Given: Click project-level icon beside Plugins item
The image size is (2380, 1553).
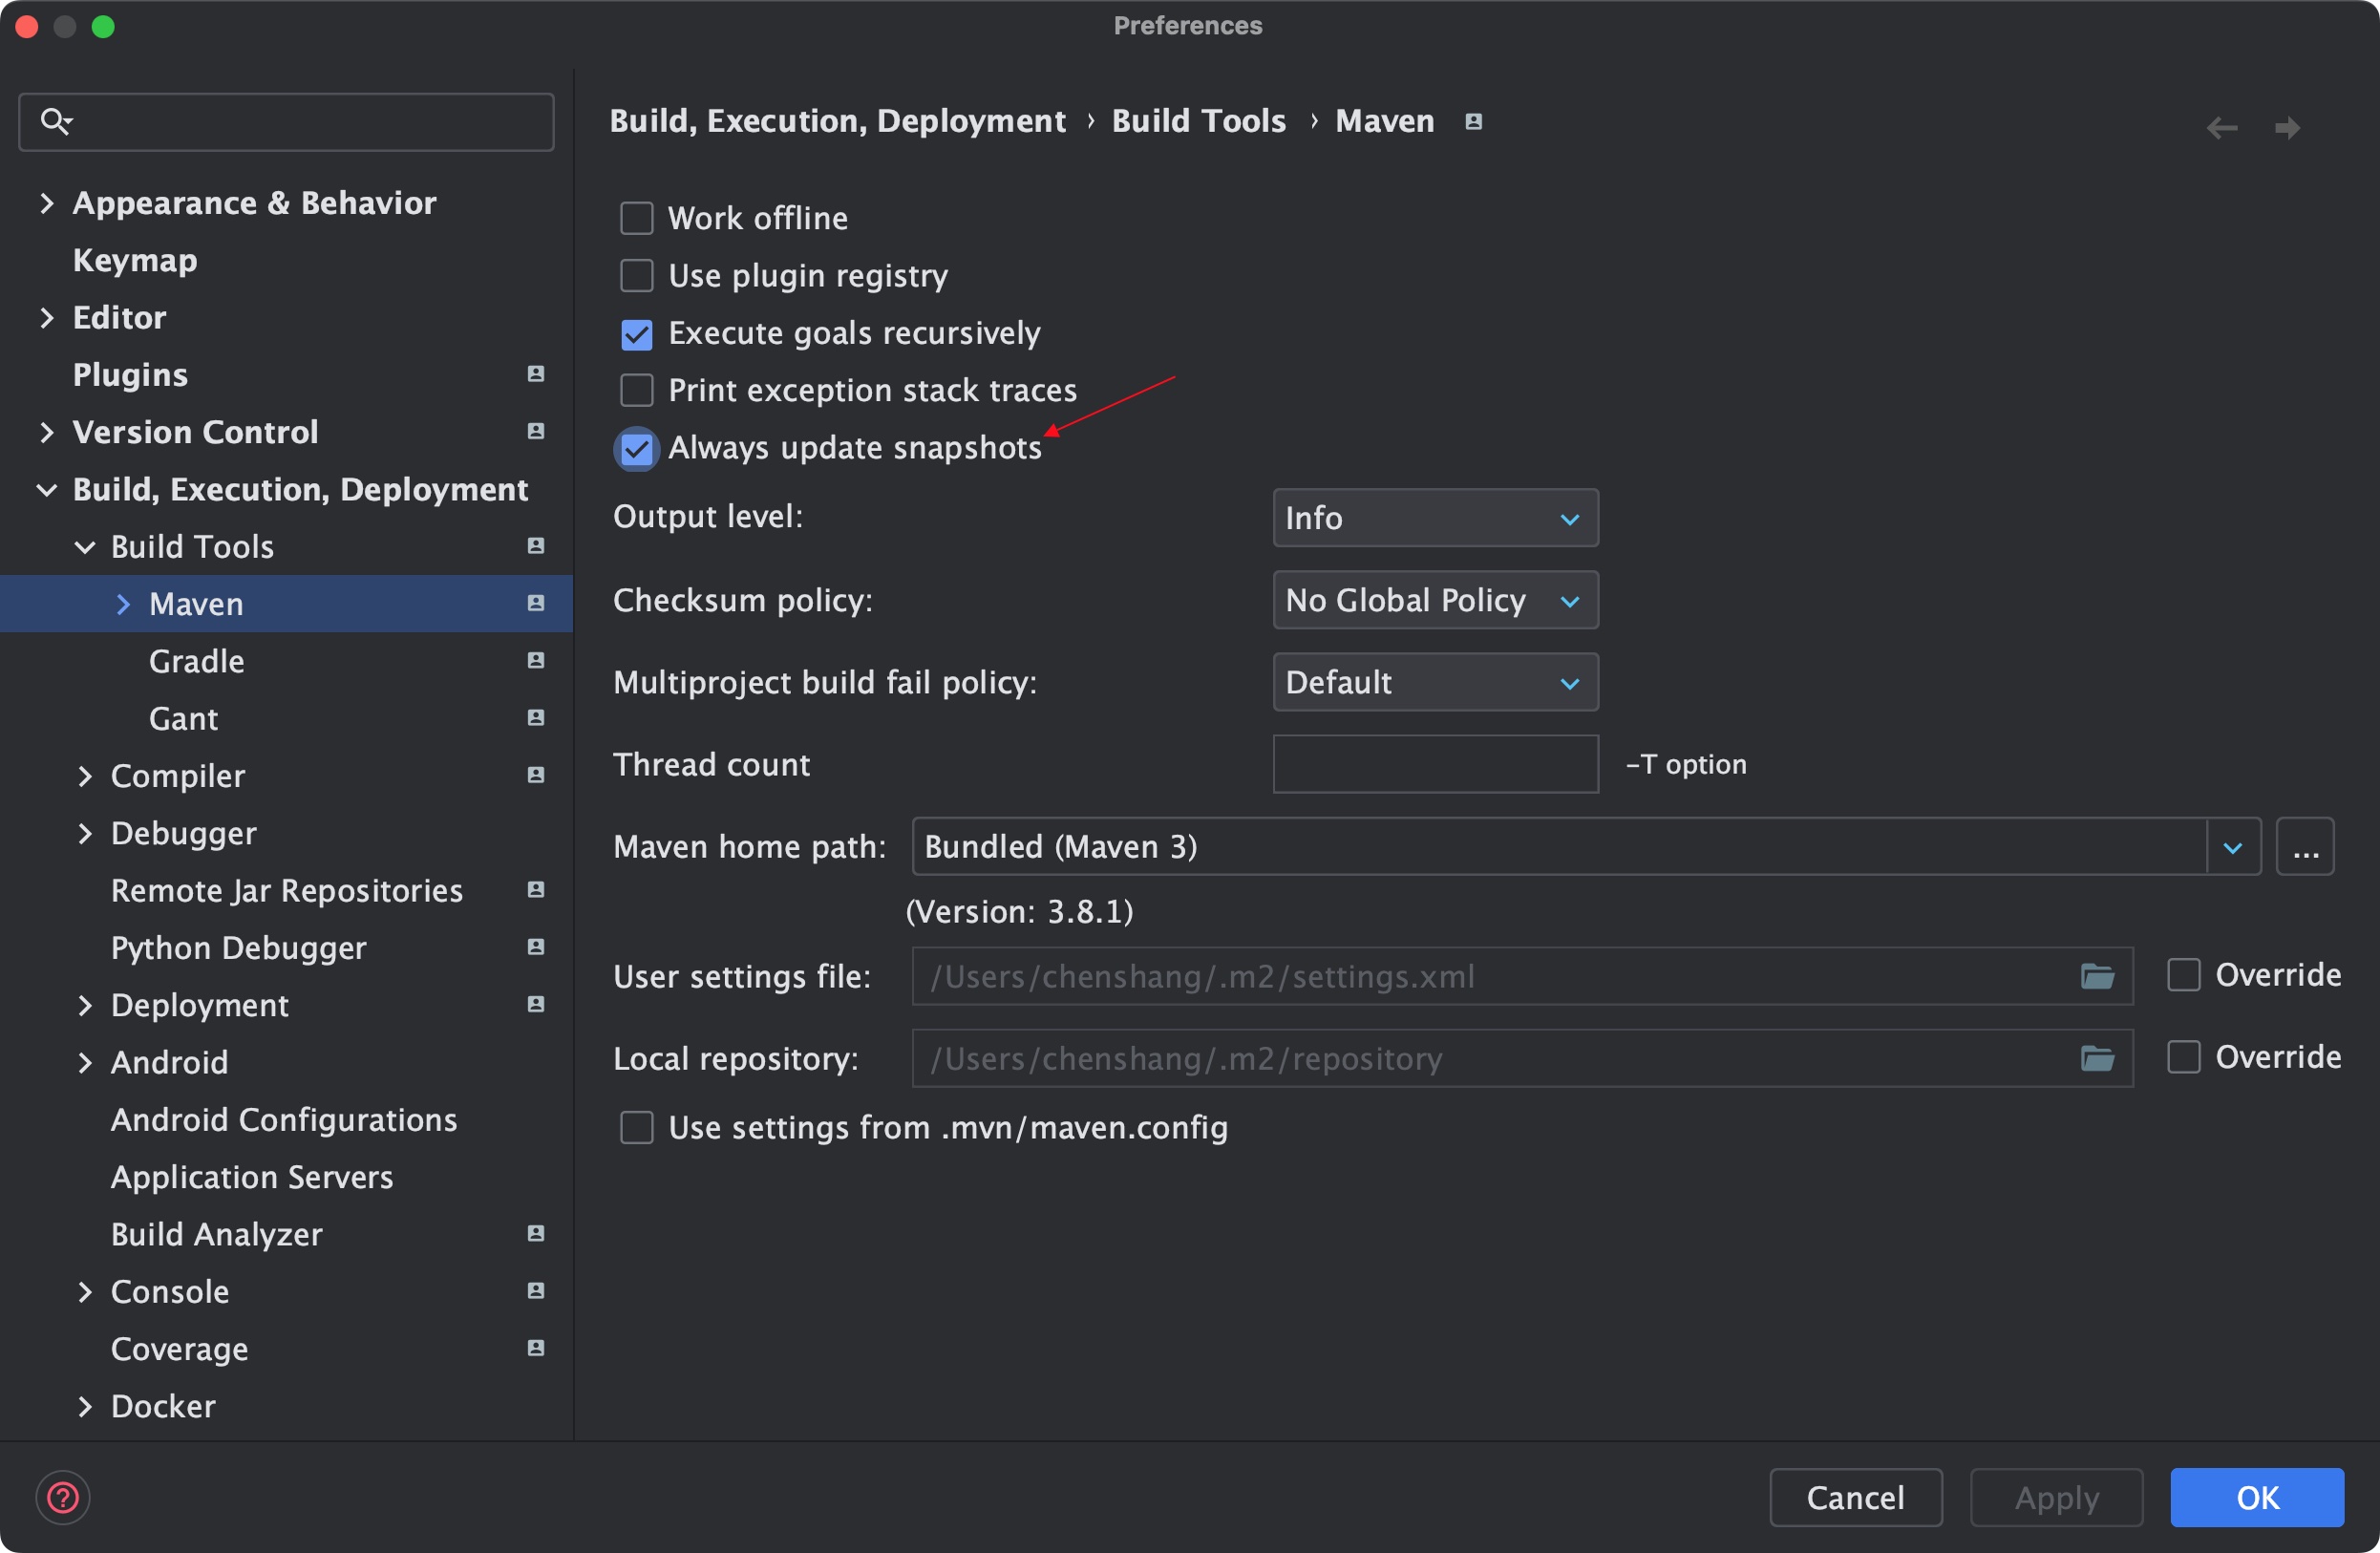Looking at the screenshot, I should click(x=536, y=374).
